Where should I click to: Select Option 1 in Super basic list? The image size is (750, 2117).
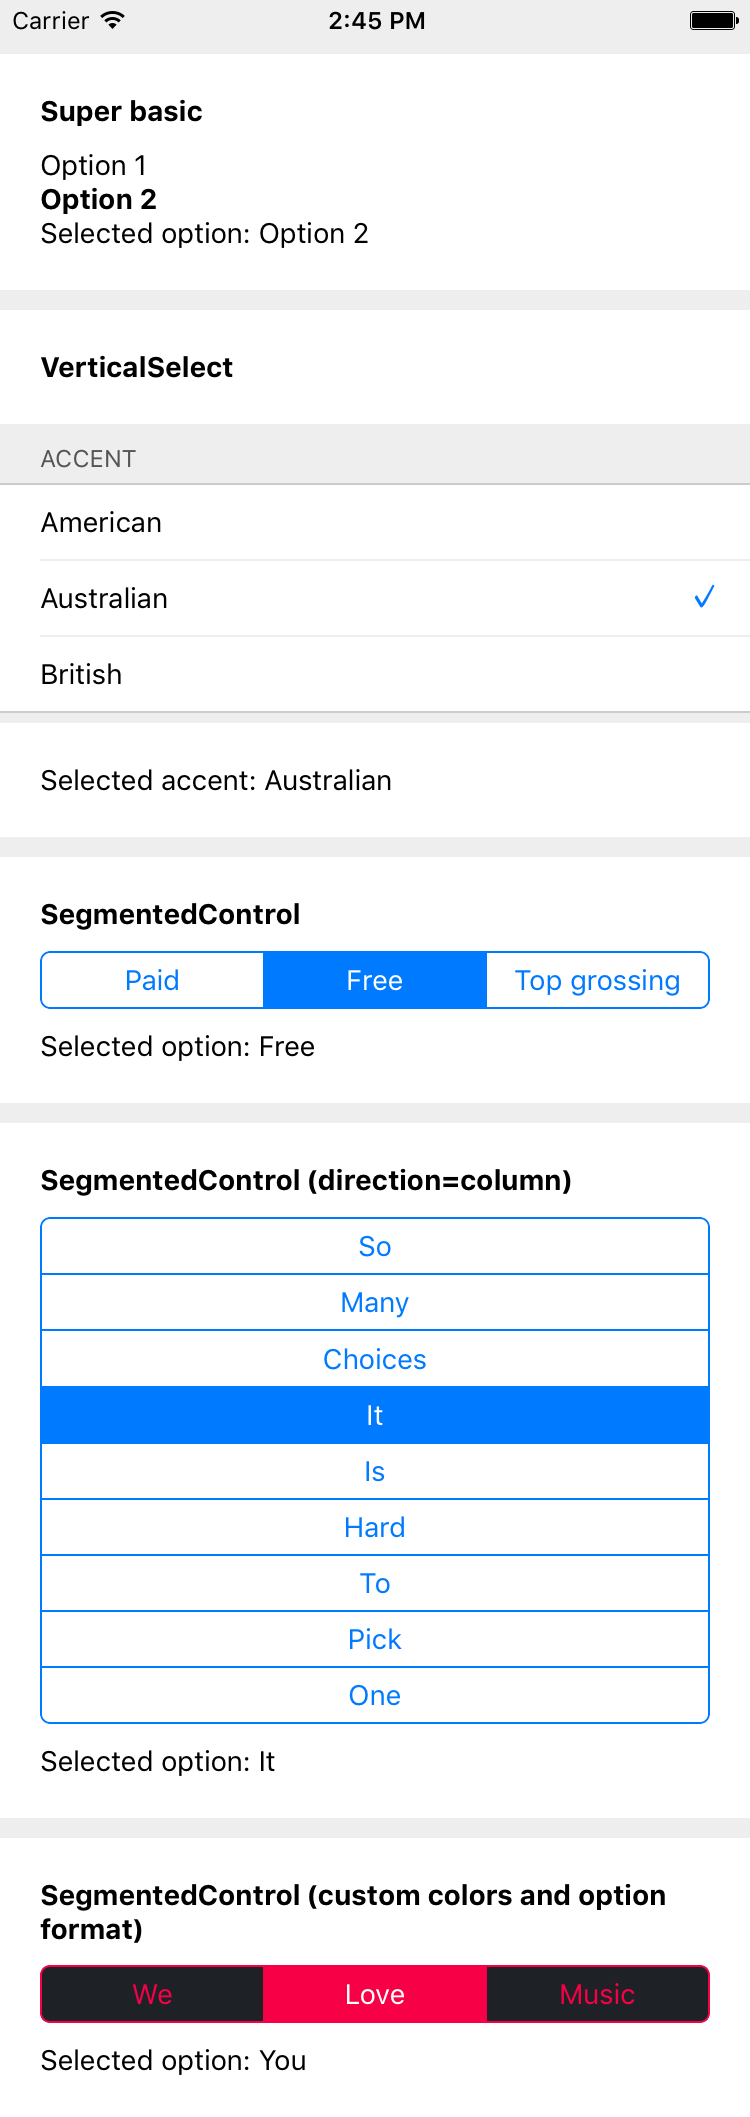pos(94,165)
